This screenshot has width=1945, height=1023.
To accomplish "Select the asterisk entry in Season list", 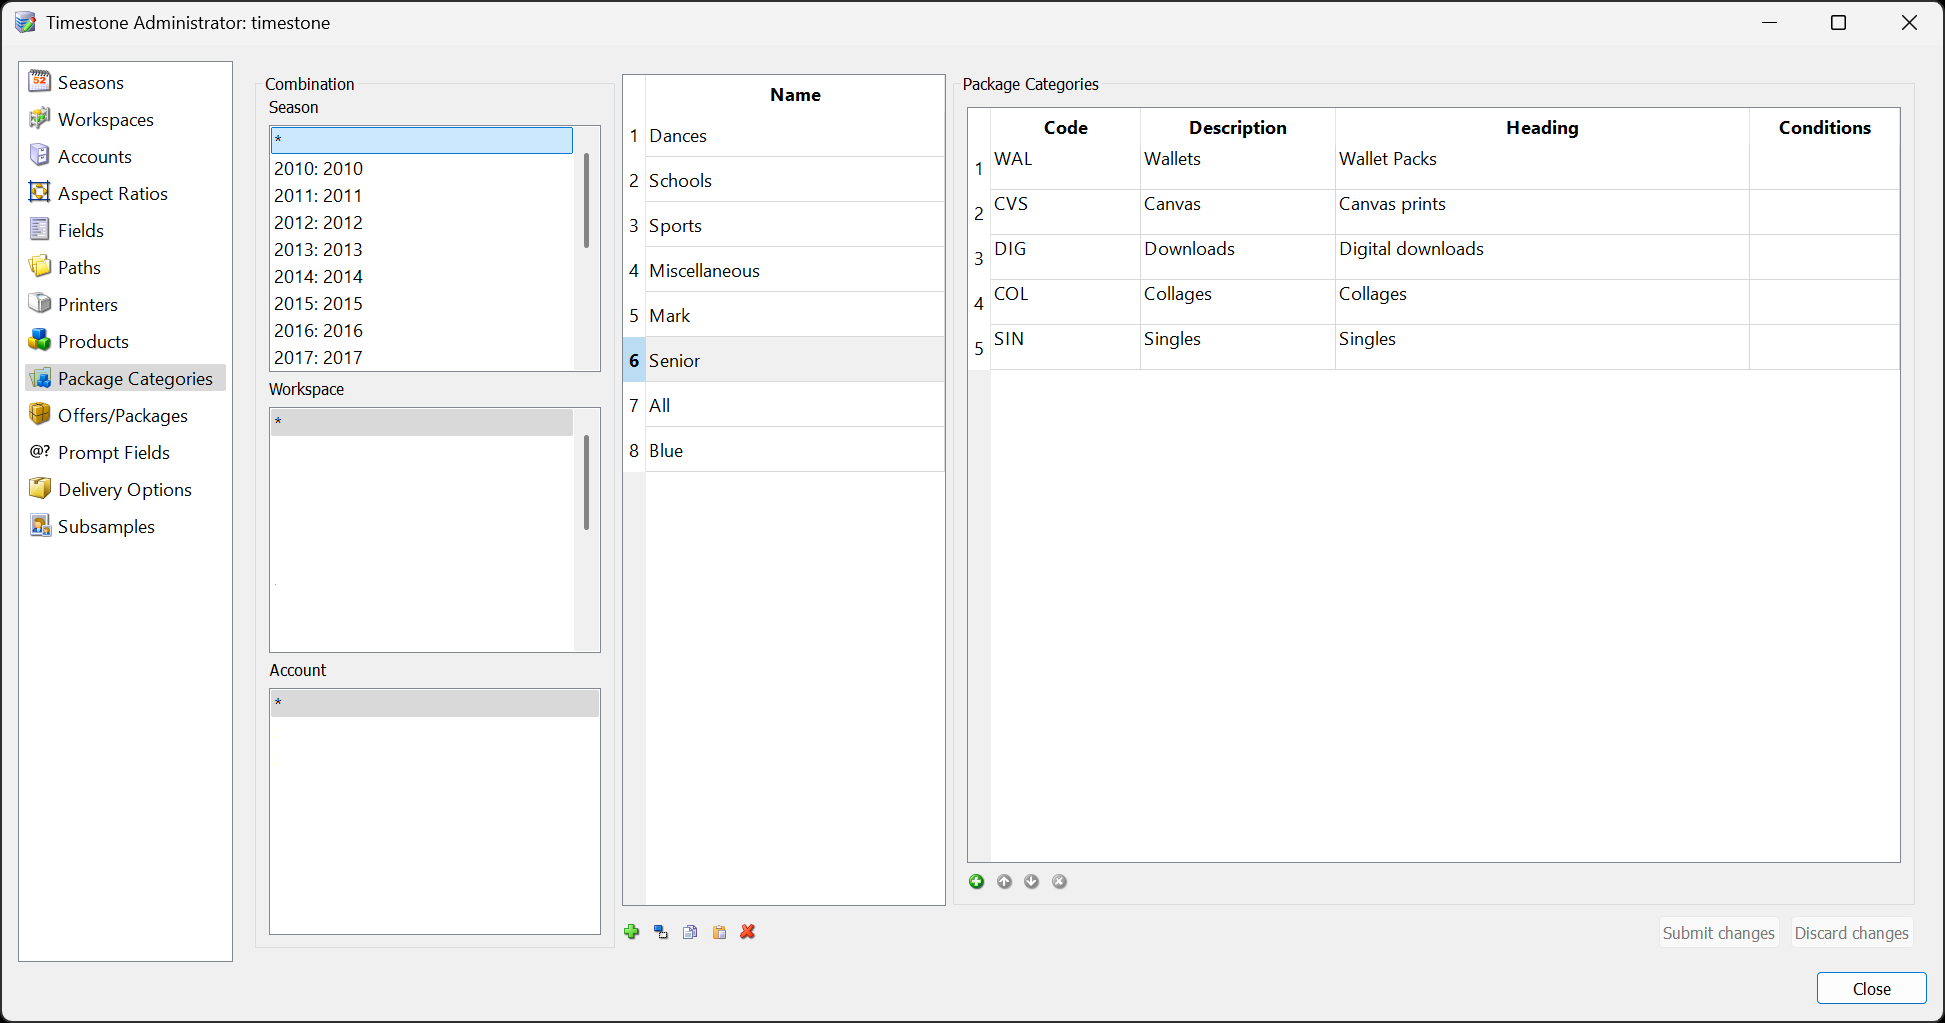I will [422, 140].
